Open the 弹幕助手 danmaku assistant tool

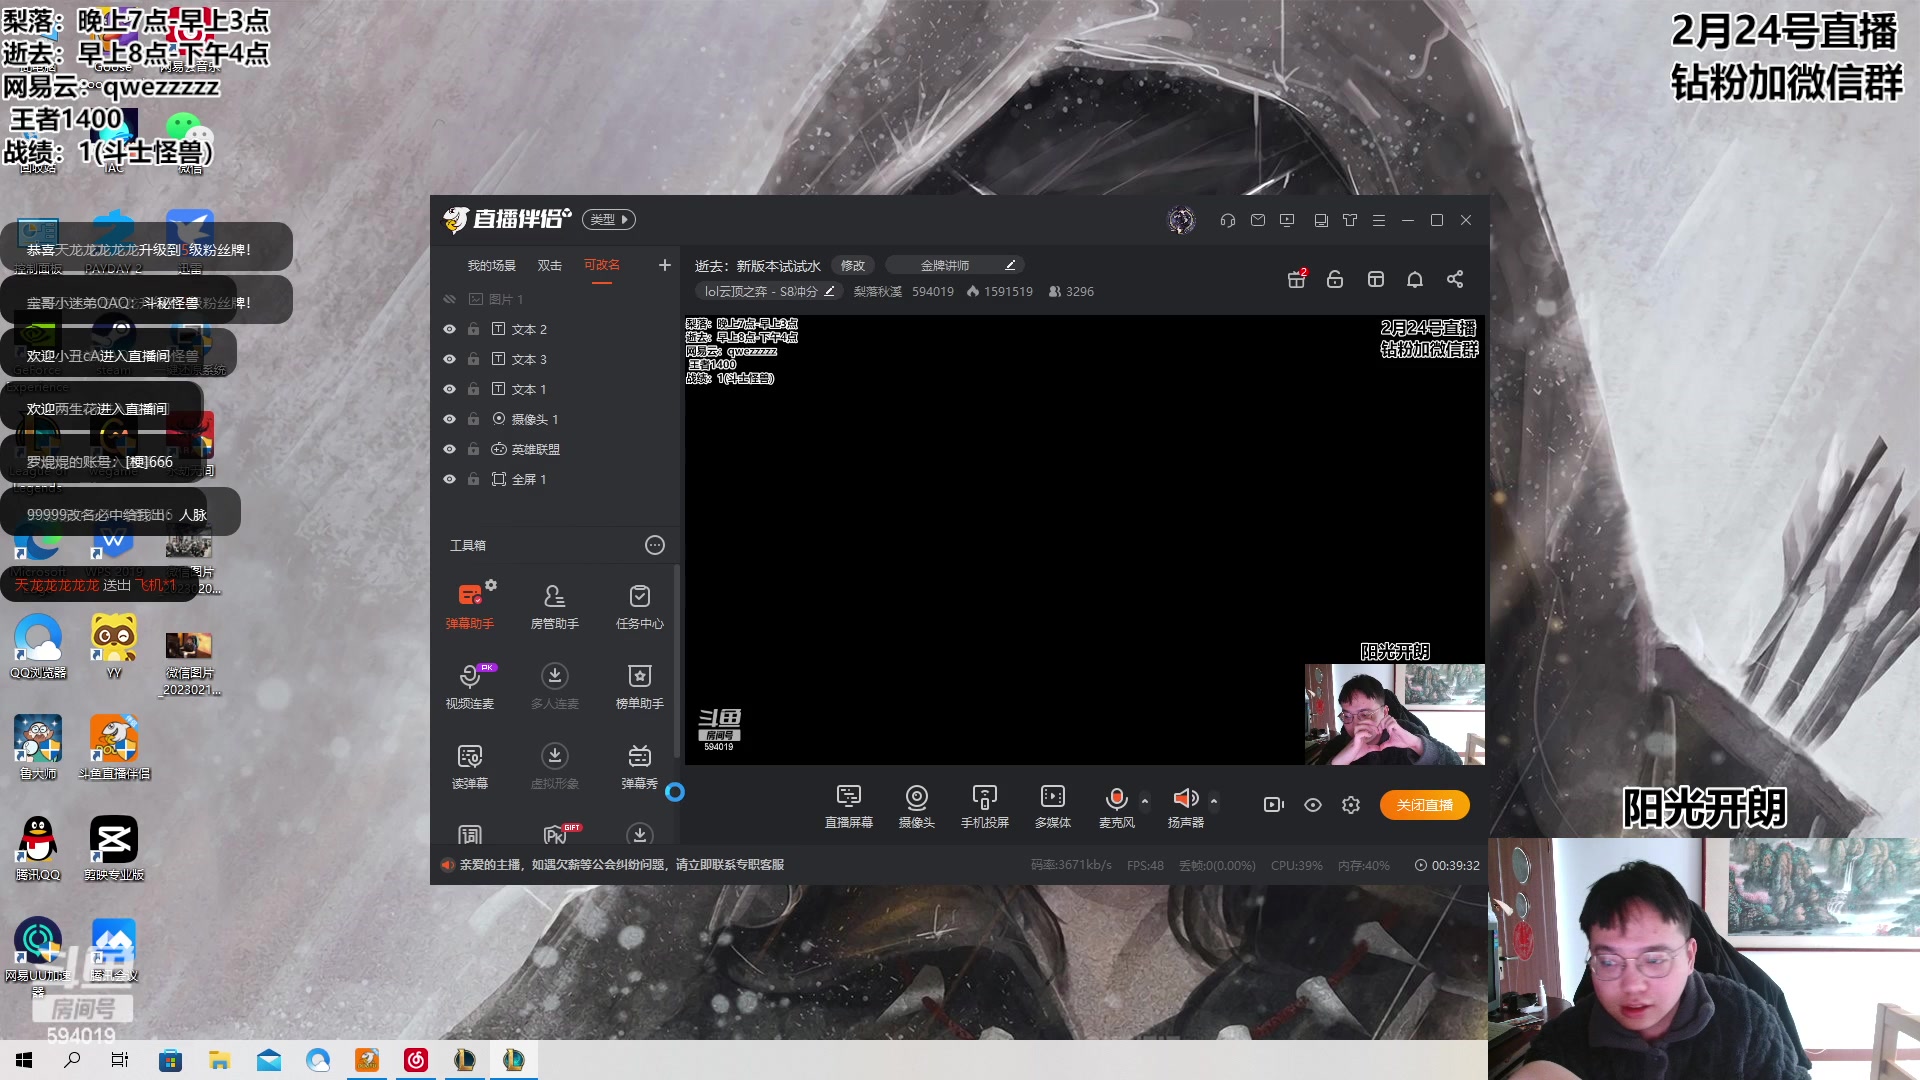click(469, 605)
